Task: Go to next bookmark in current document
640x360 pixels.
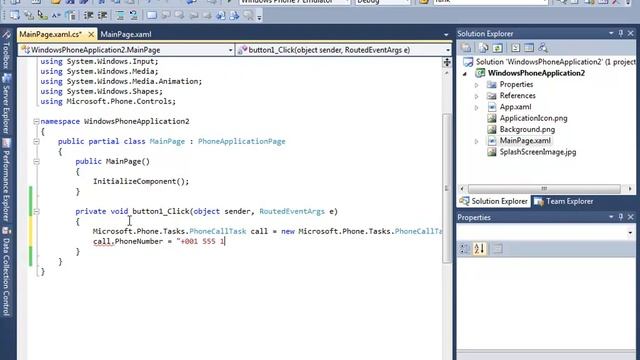Action: tap(235, 16)
